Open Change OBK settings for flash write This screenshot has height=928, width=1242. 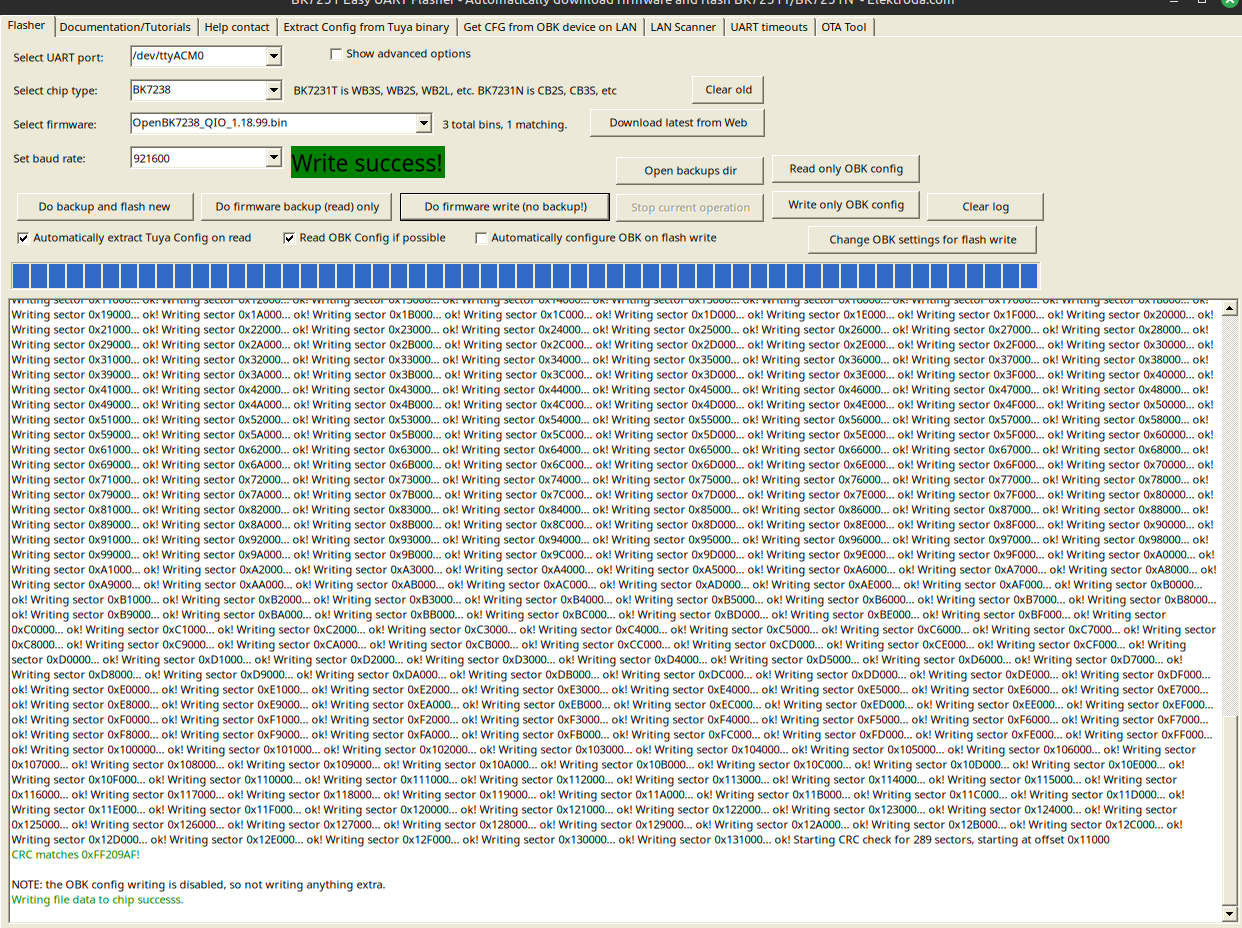click(x=922, y=240)
